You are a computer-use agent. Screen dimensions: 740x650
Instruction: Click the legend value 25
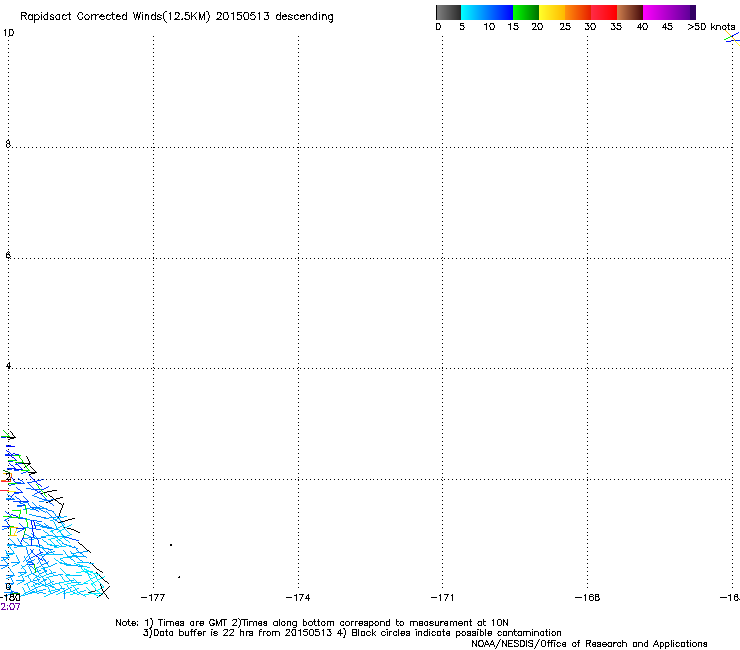coord(565,27)
